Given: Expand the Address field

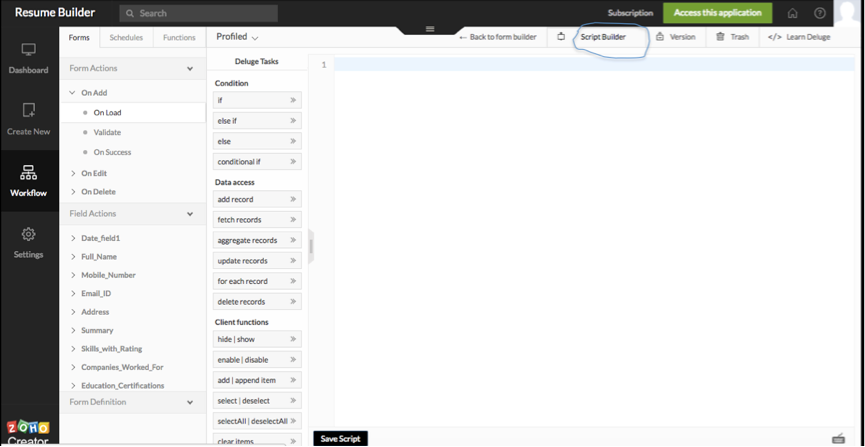Looking at the screenshot, I should tap(73, 312).
